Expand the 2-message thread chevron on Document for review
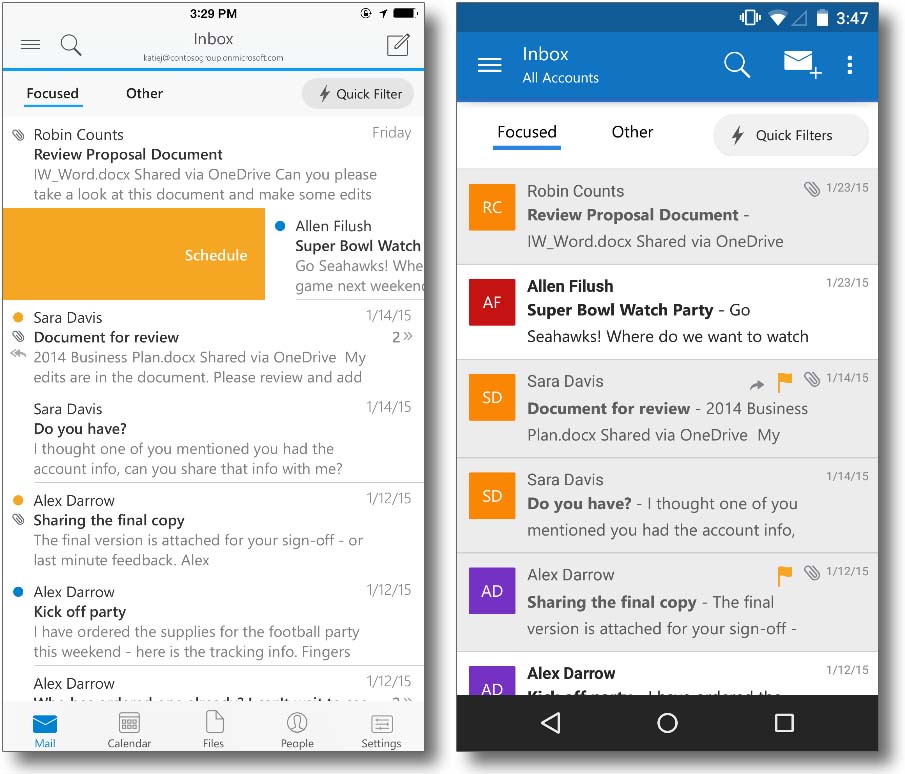The width and height of the screenshot is (905, 774). point(402,336)
